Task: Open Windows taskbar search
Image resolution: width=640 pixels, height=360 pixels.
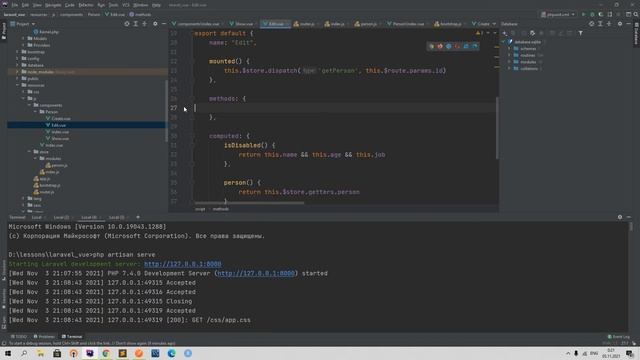Action: [x=24, y=353]
